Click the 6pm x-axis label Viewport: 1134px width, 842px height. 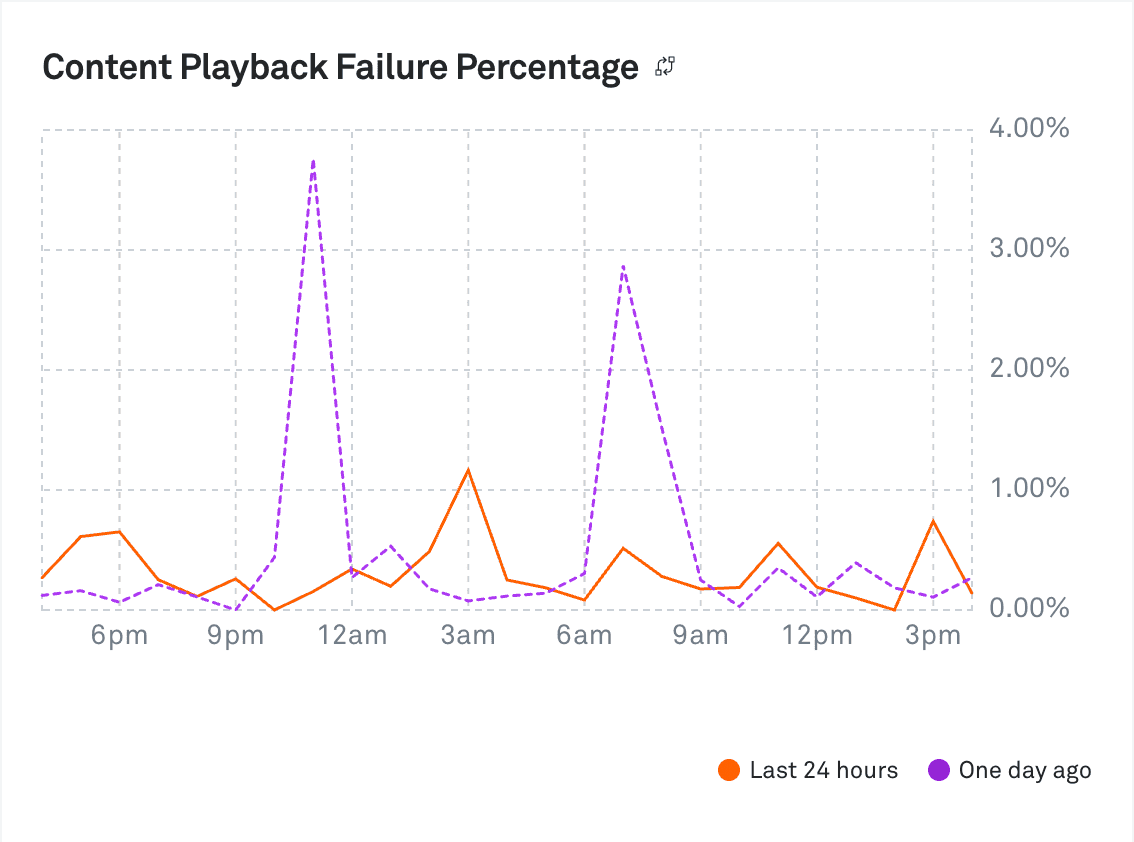[x=119, y=636]
